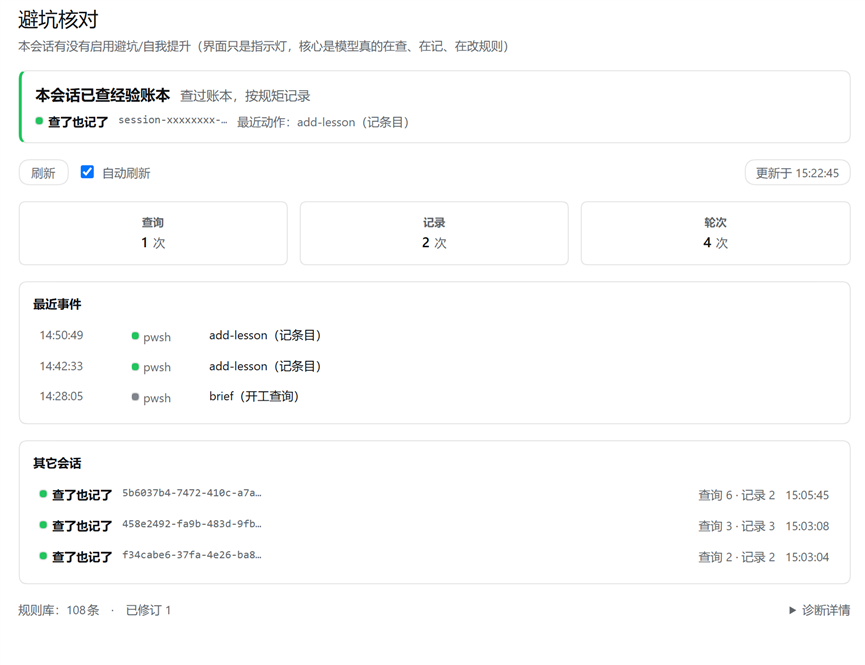The width and height of the screenshot is (865, 665).
Task: Click the 查过账本，按规矩记录 subtitle
Action: pos(245,96)
